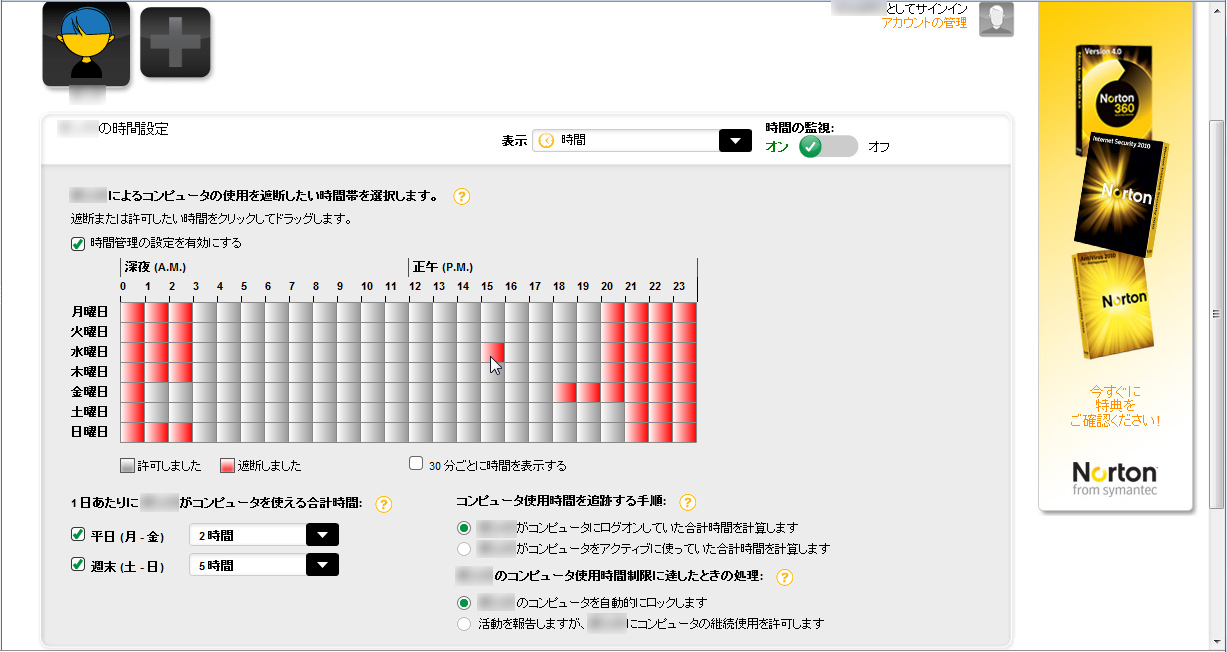Click the help icon next to the time blocking instructions
The height and width of the screenshot is (652, 1227).
tap(461, 198)
